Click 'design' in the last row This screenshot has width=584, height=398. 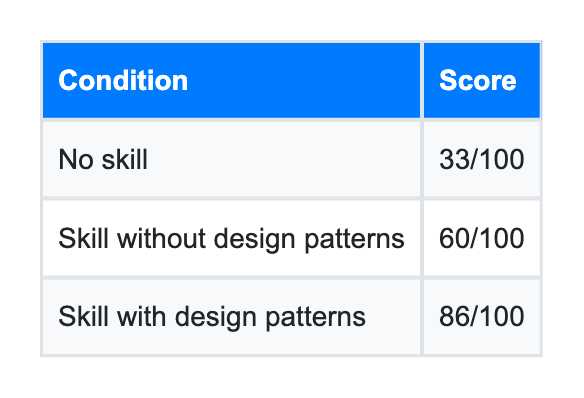[x=216, y=319]
